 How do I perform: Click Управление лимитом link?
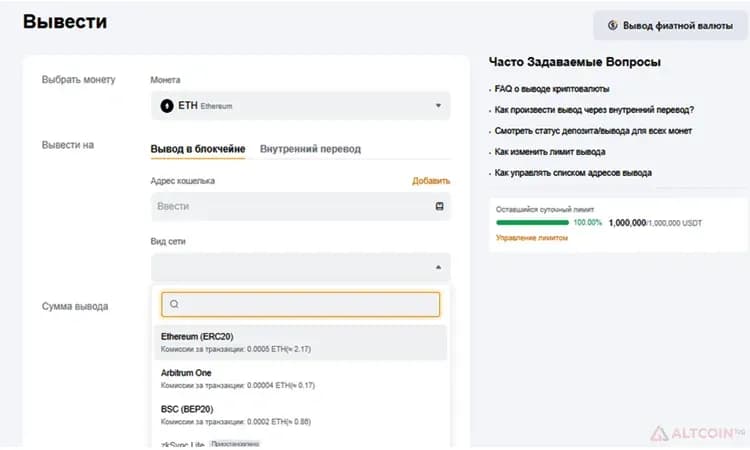tap(531, 238)
